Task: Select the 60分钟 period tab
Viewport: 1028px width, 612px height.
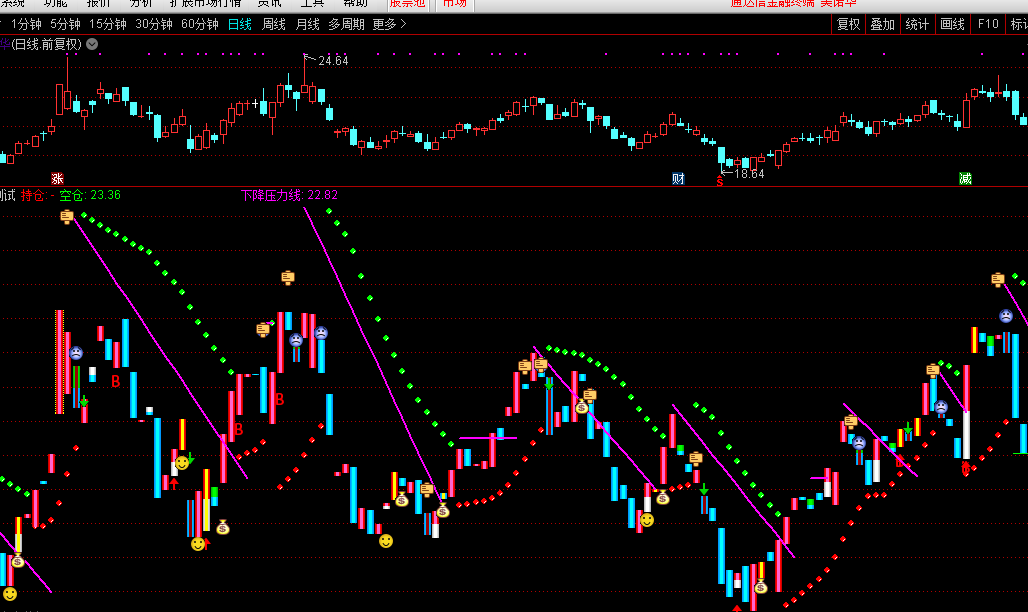Action: (200, 24)
